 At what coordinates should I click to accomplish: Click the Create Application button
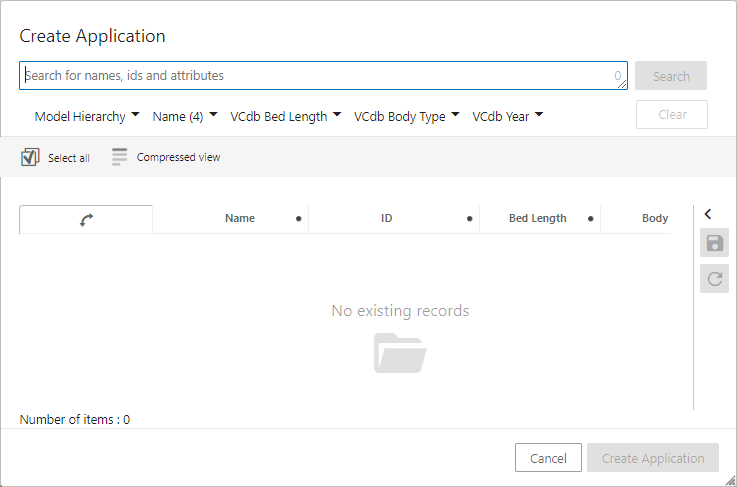[653, 458]
